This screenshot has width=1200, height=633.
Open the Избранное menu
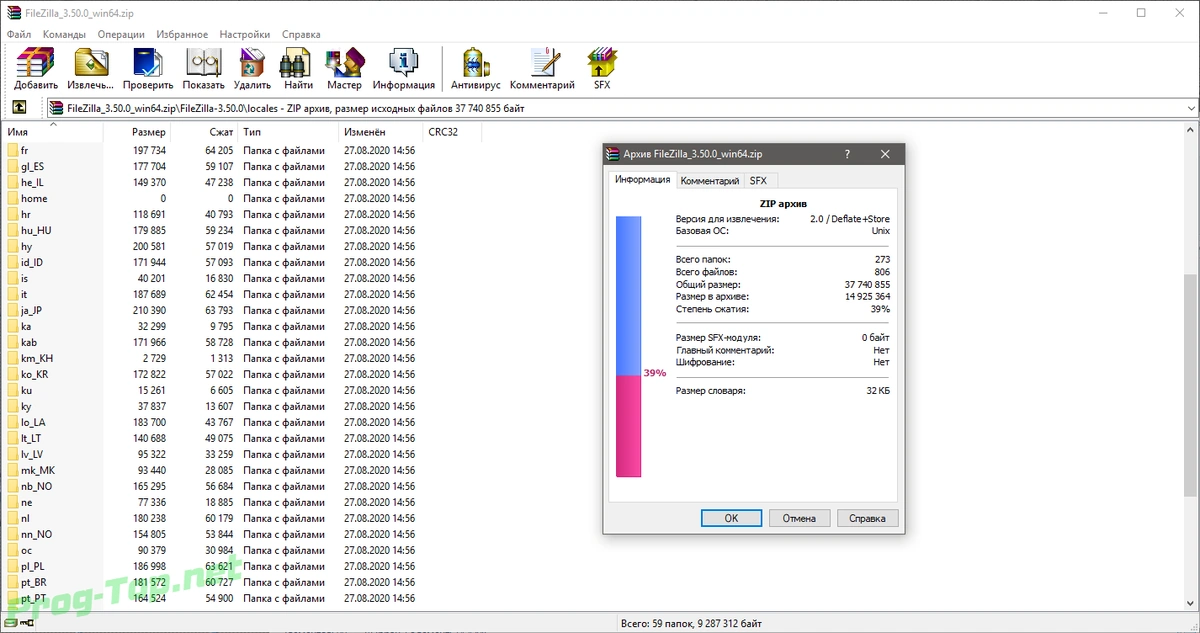(181, 34)
